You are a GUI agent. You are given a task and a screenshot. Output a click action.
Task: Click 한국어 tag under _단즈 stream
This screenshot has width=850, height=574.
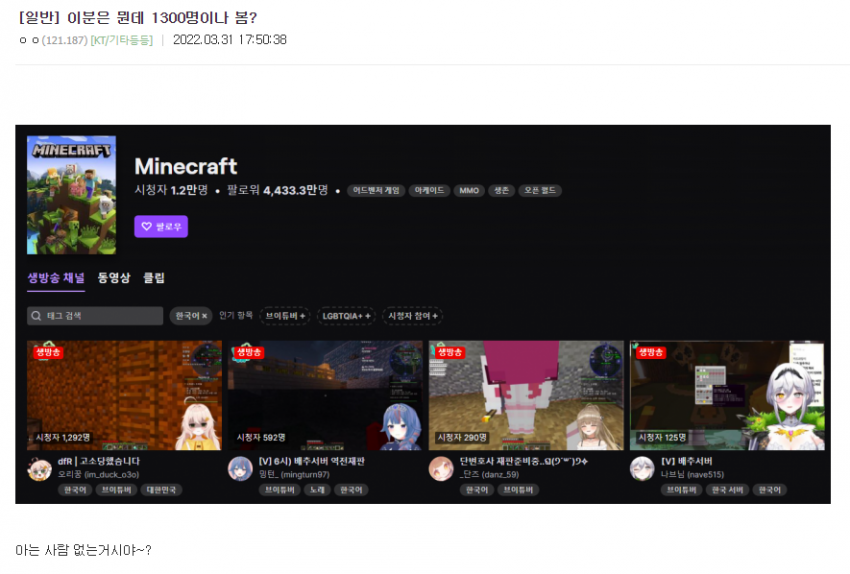477,490
